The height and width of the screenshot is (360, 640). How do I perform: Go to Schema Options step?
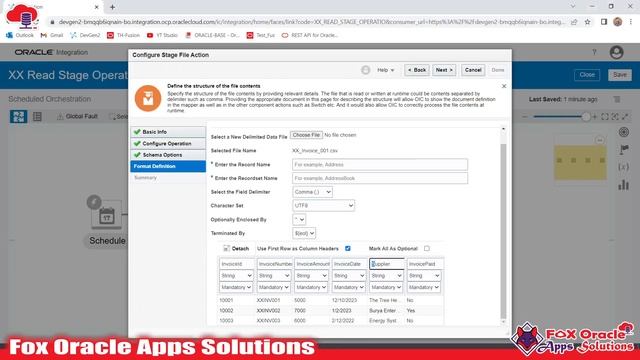(x=168, y=155)
